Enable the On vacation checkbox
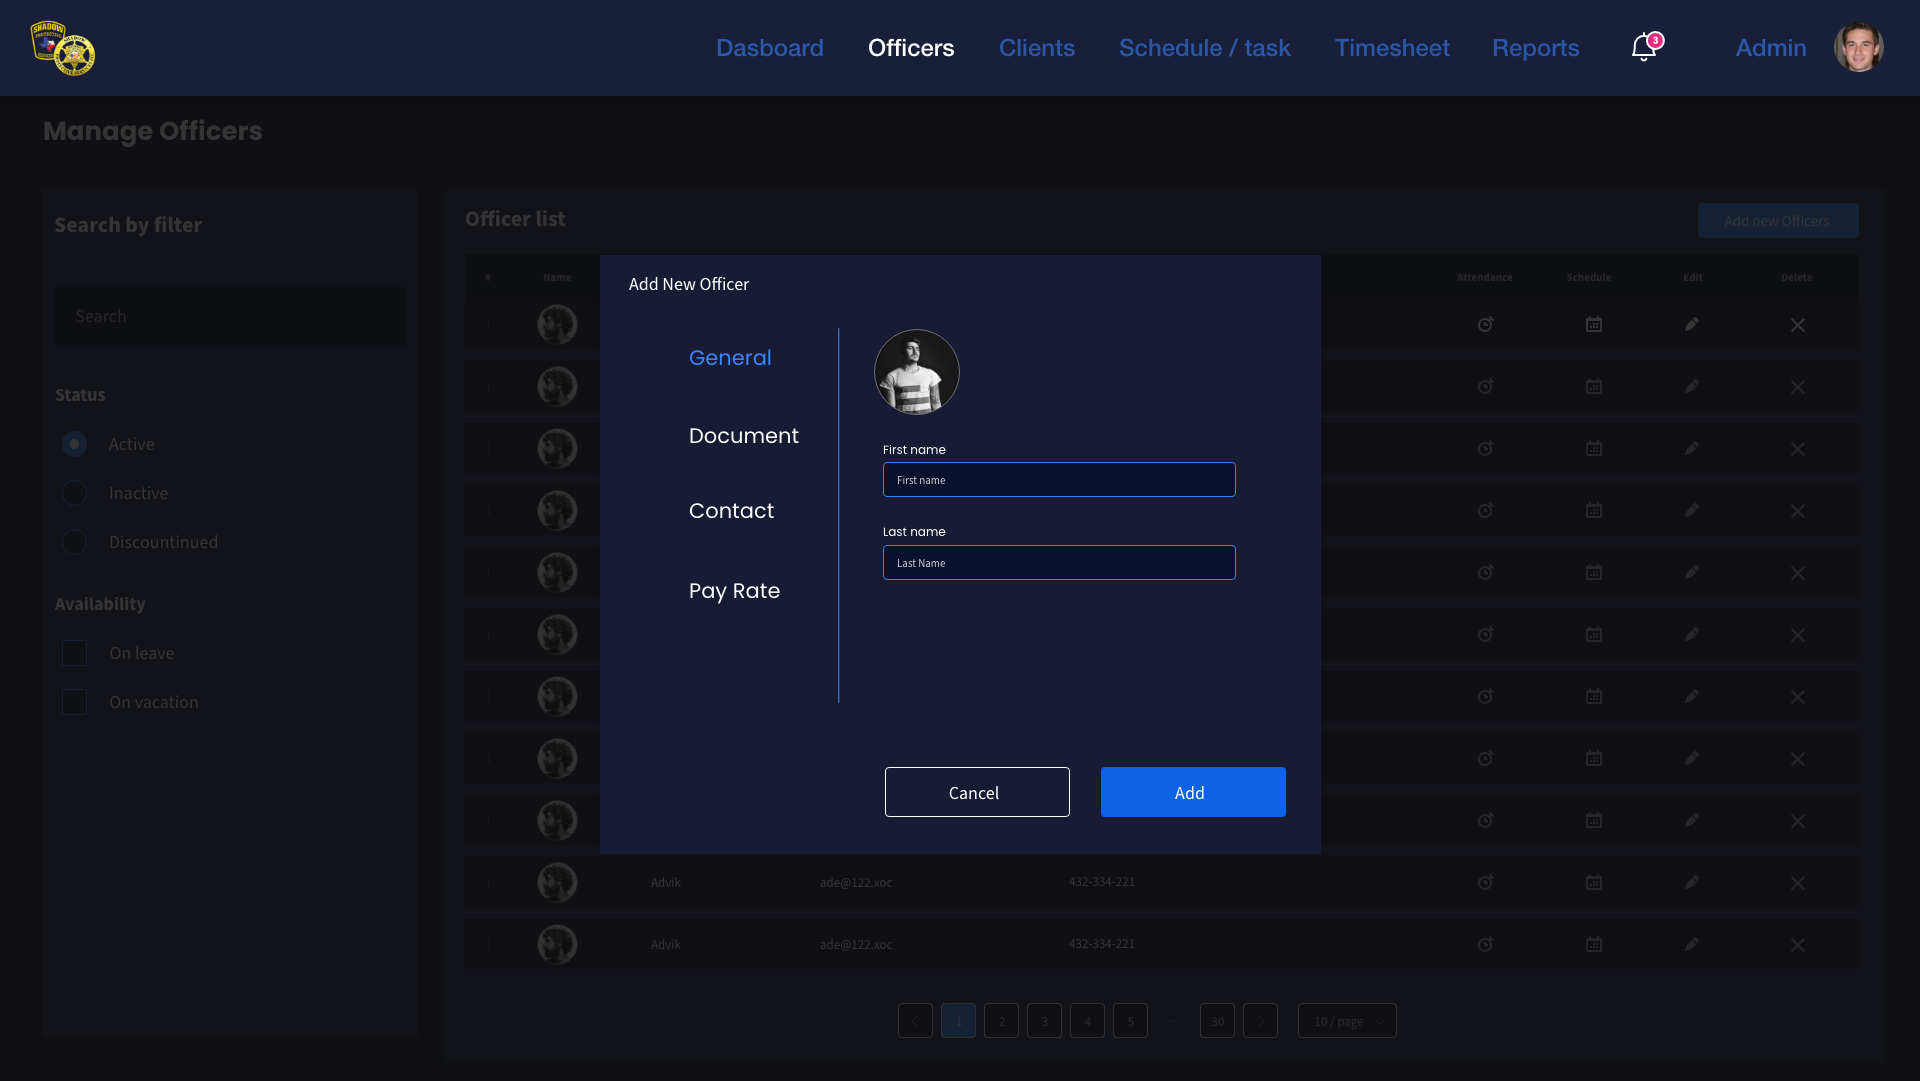1920x1081 pixels. click(75, 702)
